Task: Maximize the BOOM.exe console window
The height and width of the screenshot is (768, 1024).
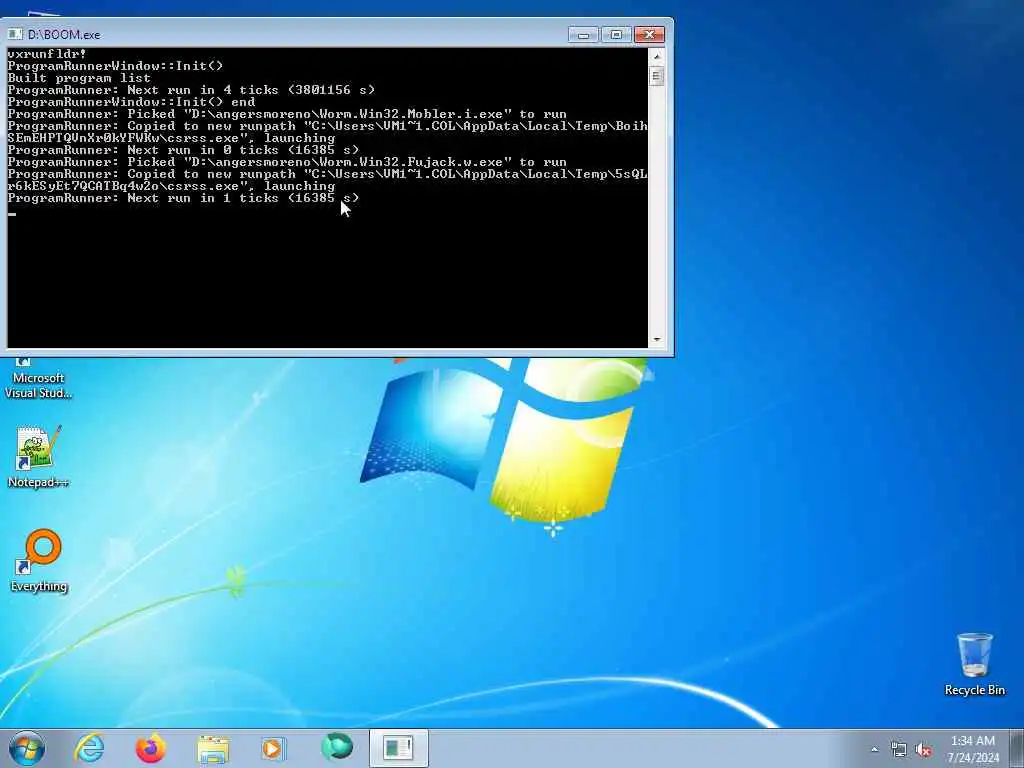Action: 616,35
